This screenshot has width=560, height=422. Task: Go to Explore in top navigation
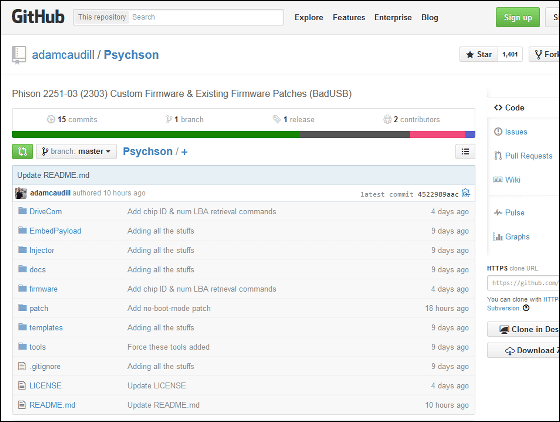tap(309, 17)
